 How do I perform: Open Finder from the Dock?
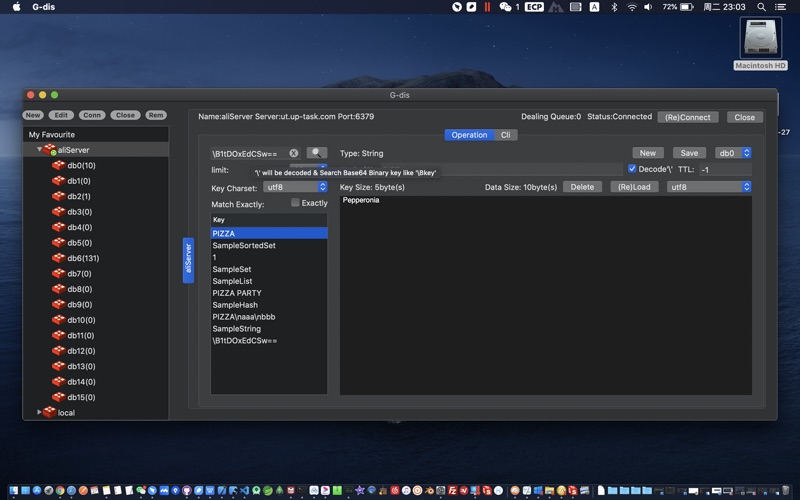click(13, 491)
